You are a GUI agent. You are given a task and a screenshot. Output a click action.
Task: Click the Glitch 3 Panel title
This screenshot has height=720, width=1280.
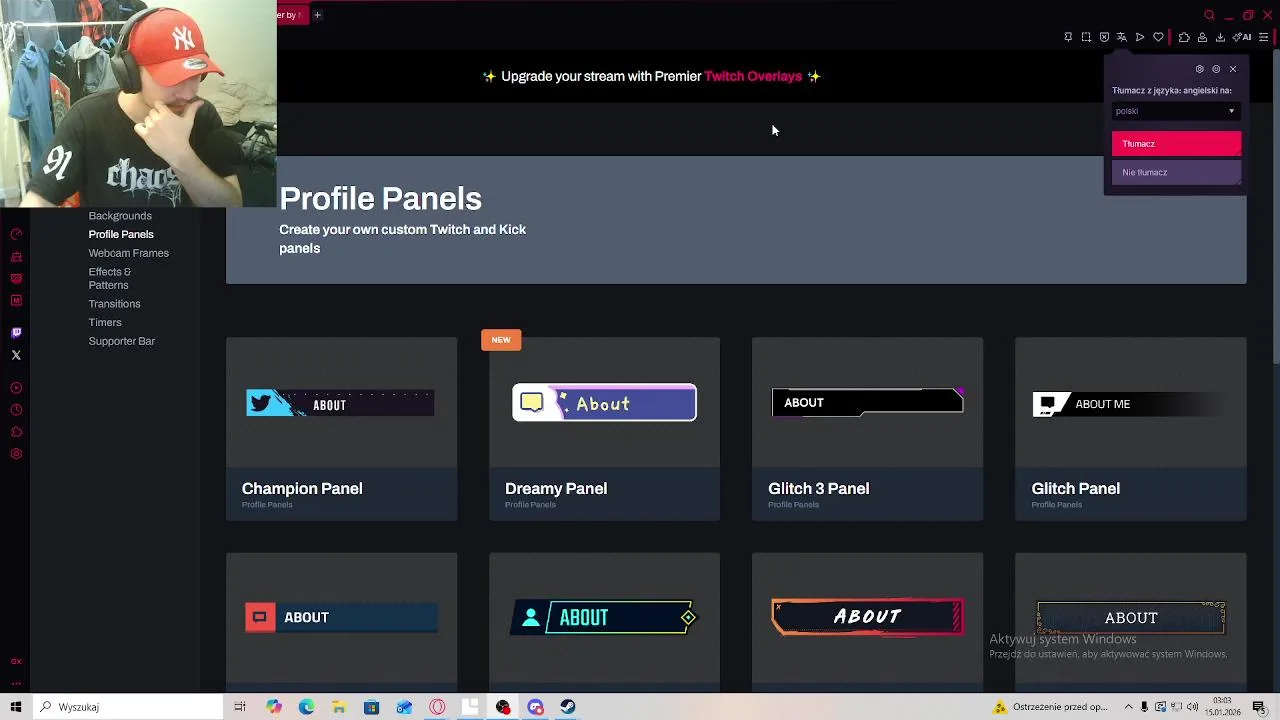coord(819,488)
